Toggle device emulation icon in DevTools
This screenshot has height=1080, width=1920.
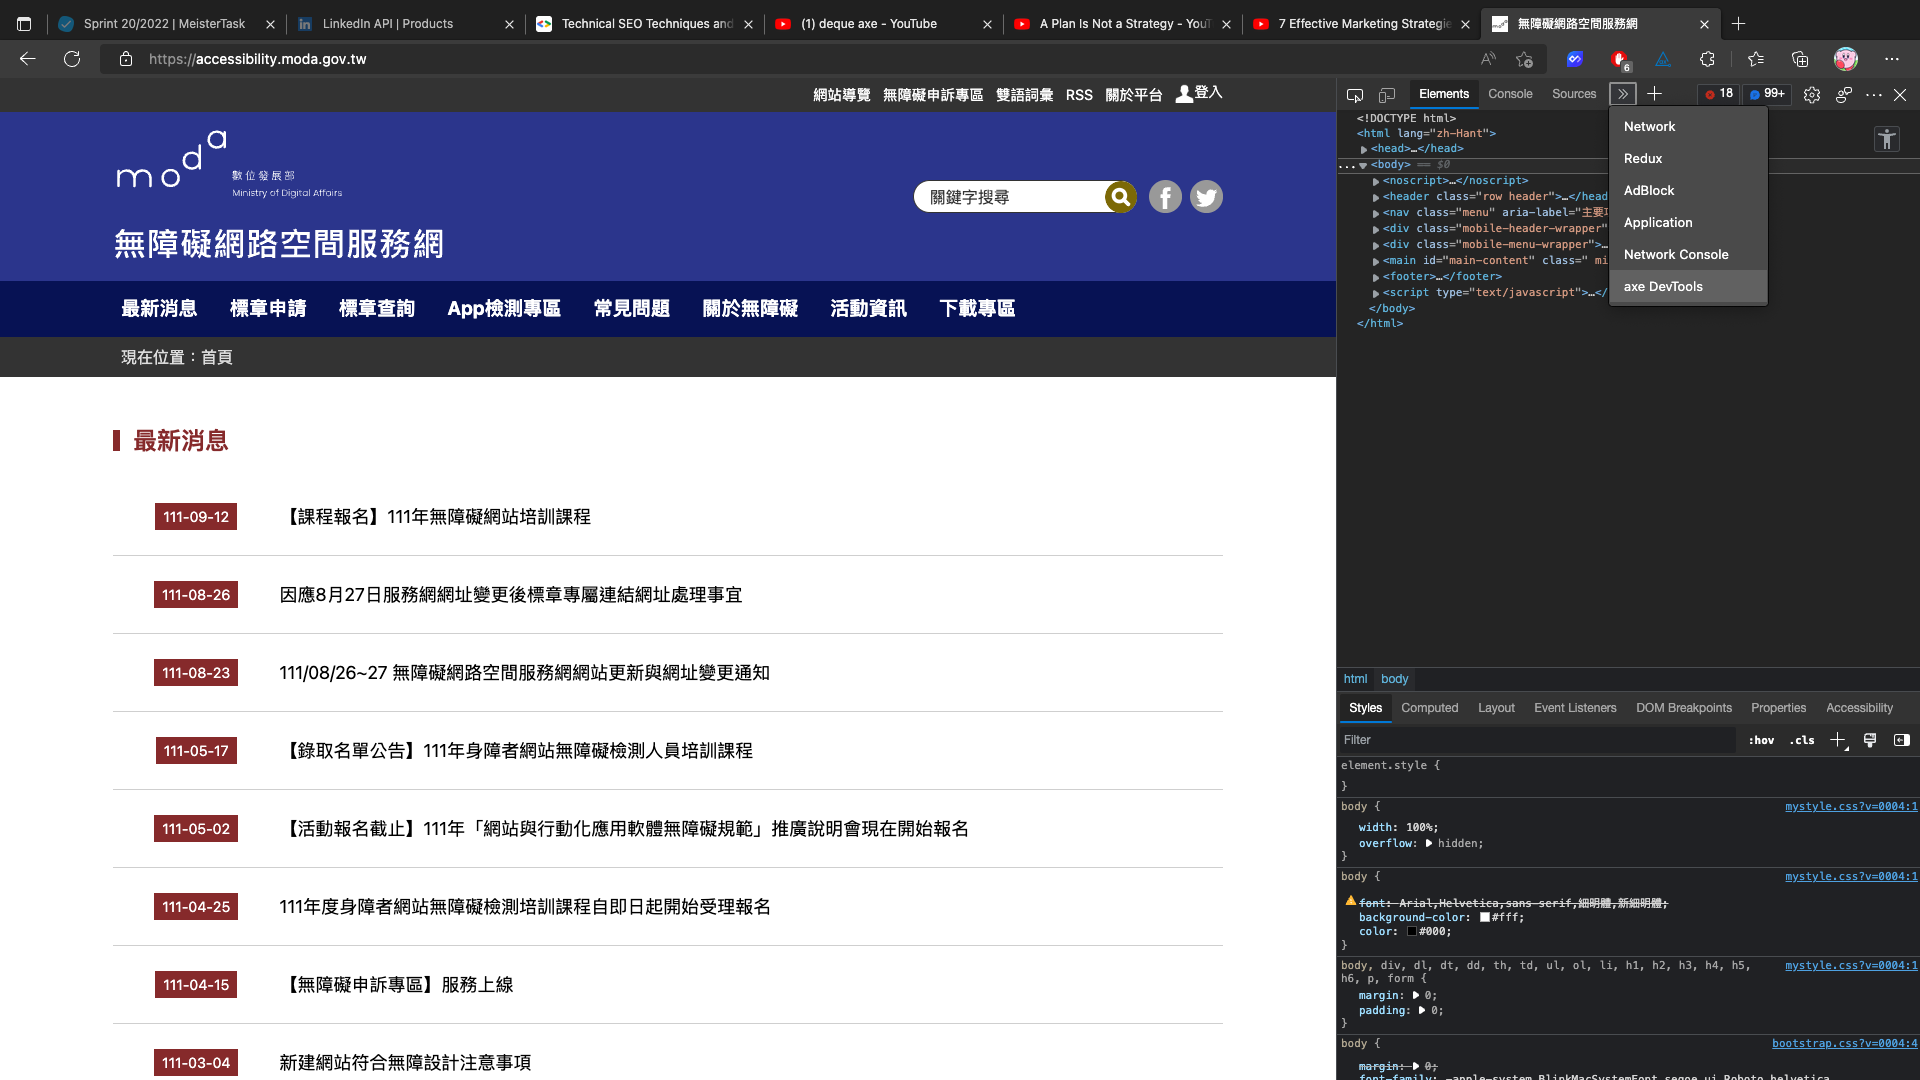click(1387, 95)
